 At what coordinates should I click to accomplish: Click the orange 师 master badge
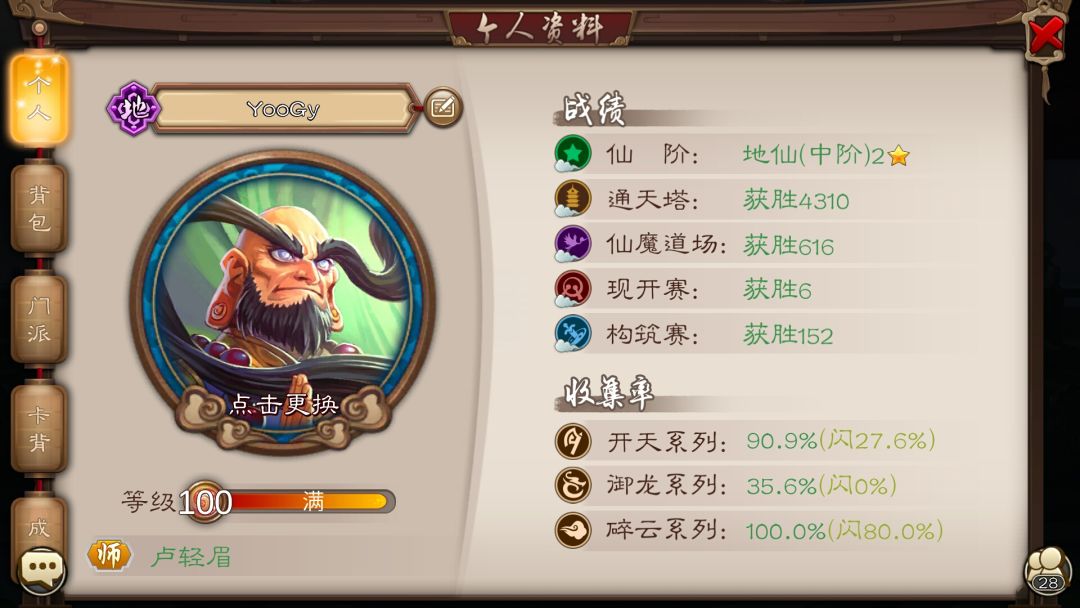109,555
